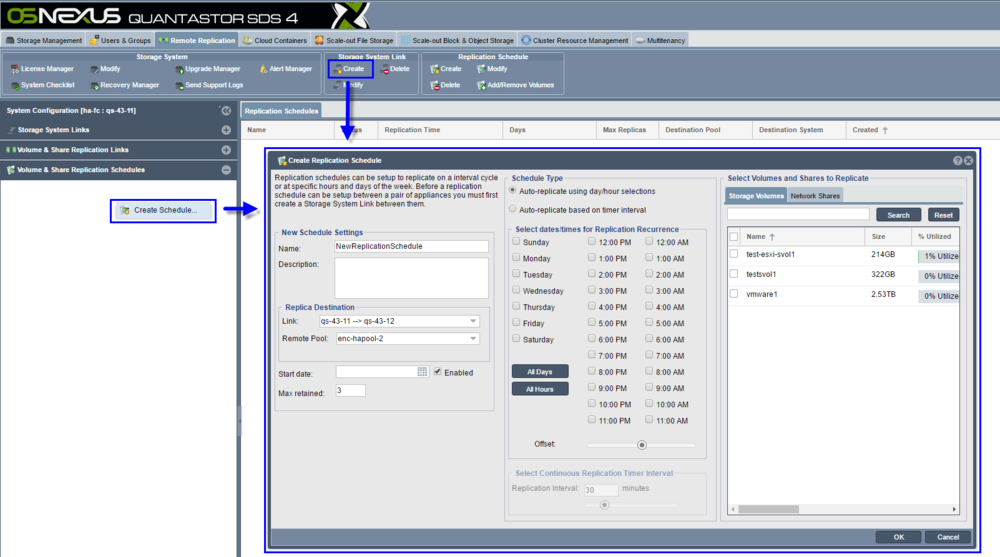The image size is (1000, 557).
Task: Select Auto-replicate using day/hour selections
Action: 513,191
